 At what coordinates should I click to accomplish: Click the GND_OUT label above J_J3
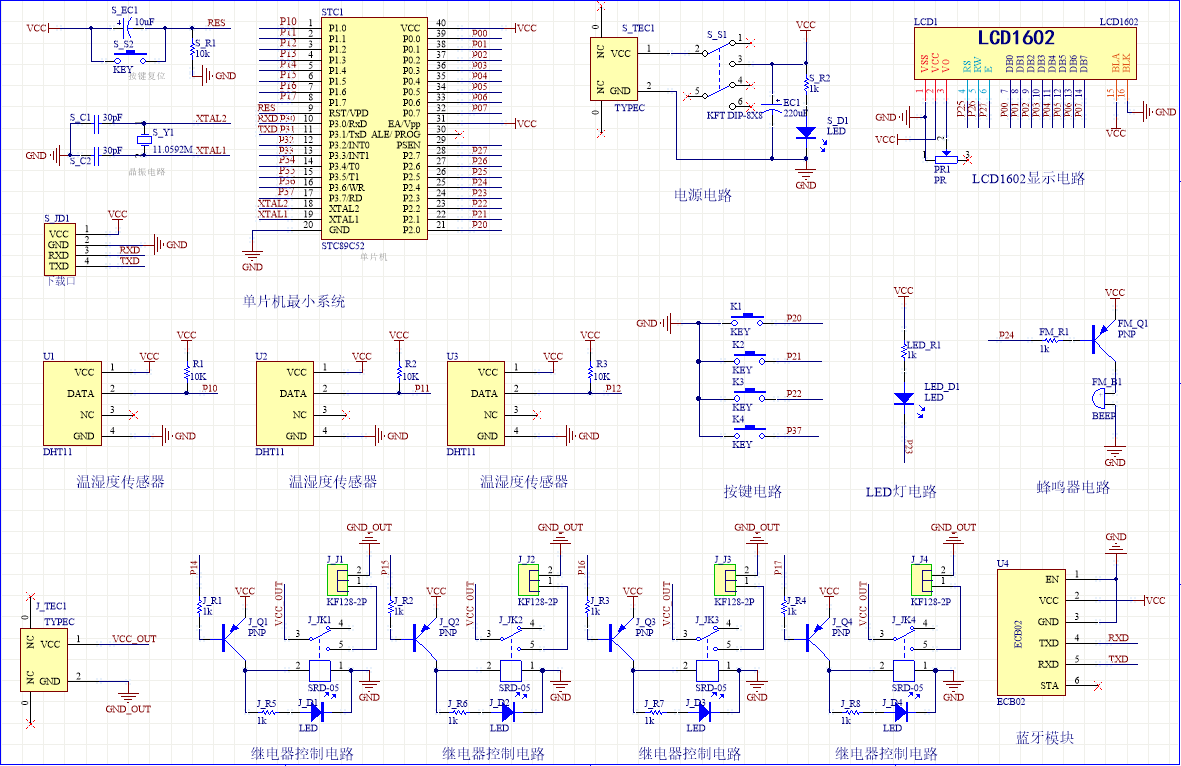pos(757,527)
